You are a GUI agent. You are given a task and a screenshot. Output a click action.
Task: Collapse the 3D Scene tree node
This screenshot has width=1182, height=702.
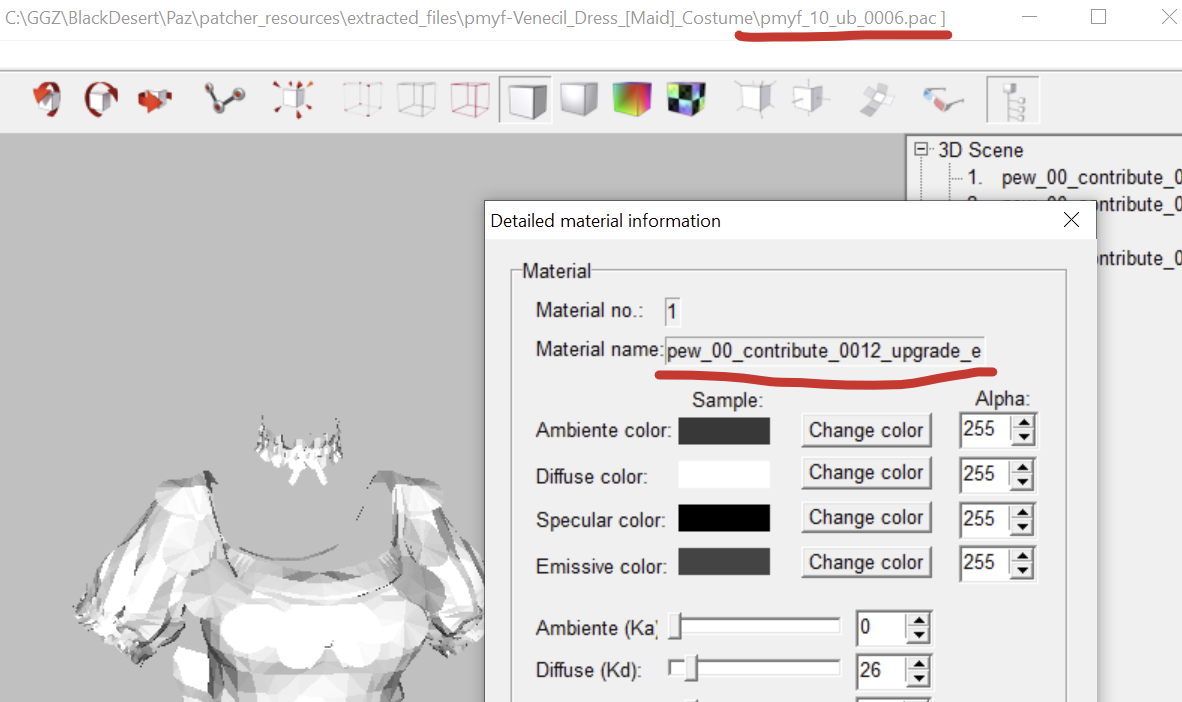[921, 150]
